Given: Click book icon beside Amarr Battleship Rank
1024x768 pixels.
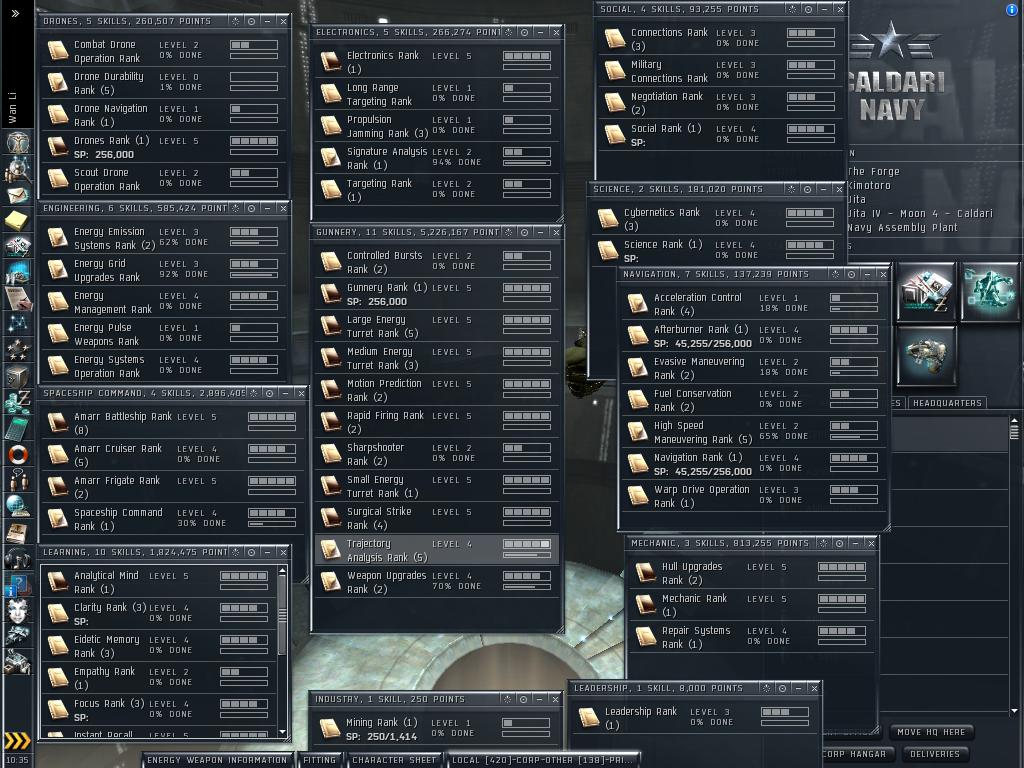Looking at the screenshot, I should pyautogui.click(x=57, y=422).
